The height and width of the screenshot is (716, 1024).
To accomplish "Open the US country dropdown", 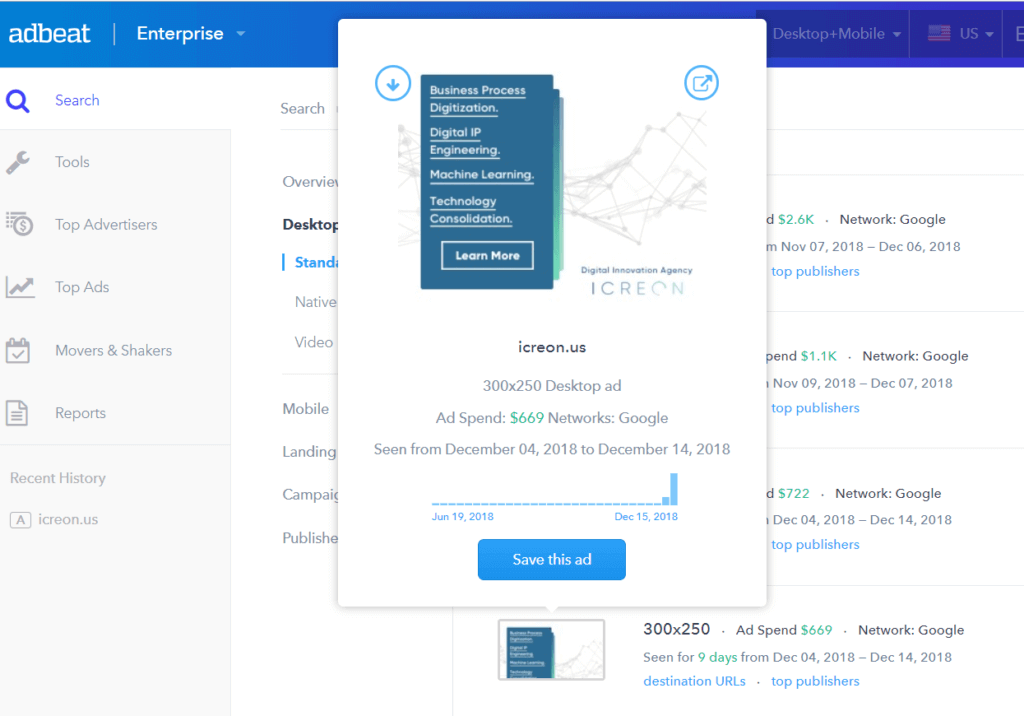I will [960, 34].
